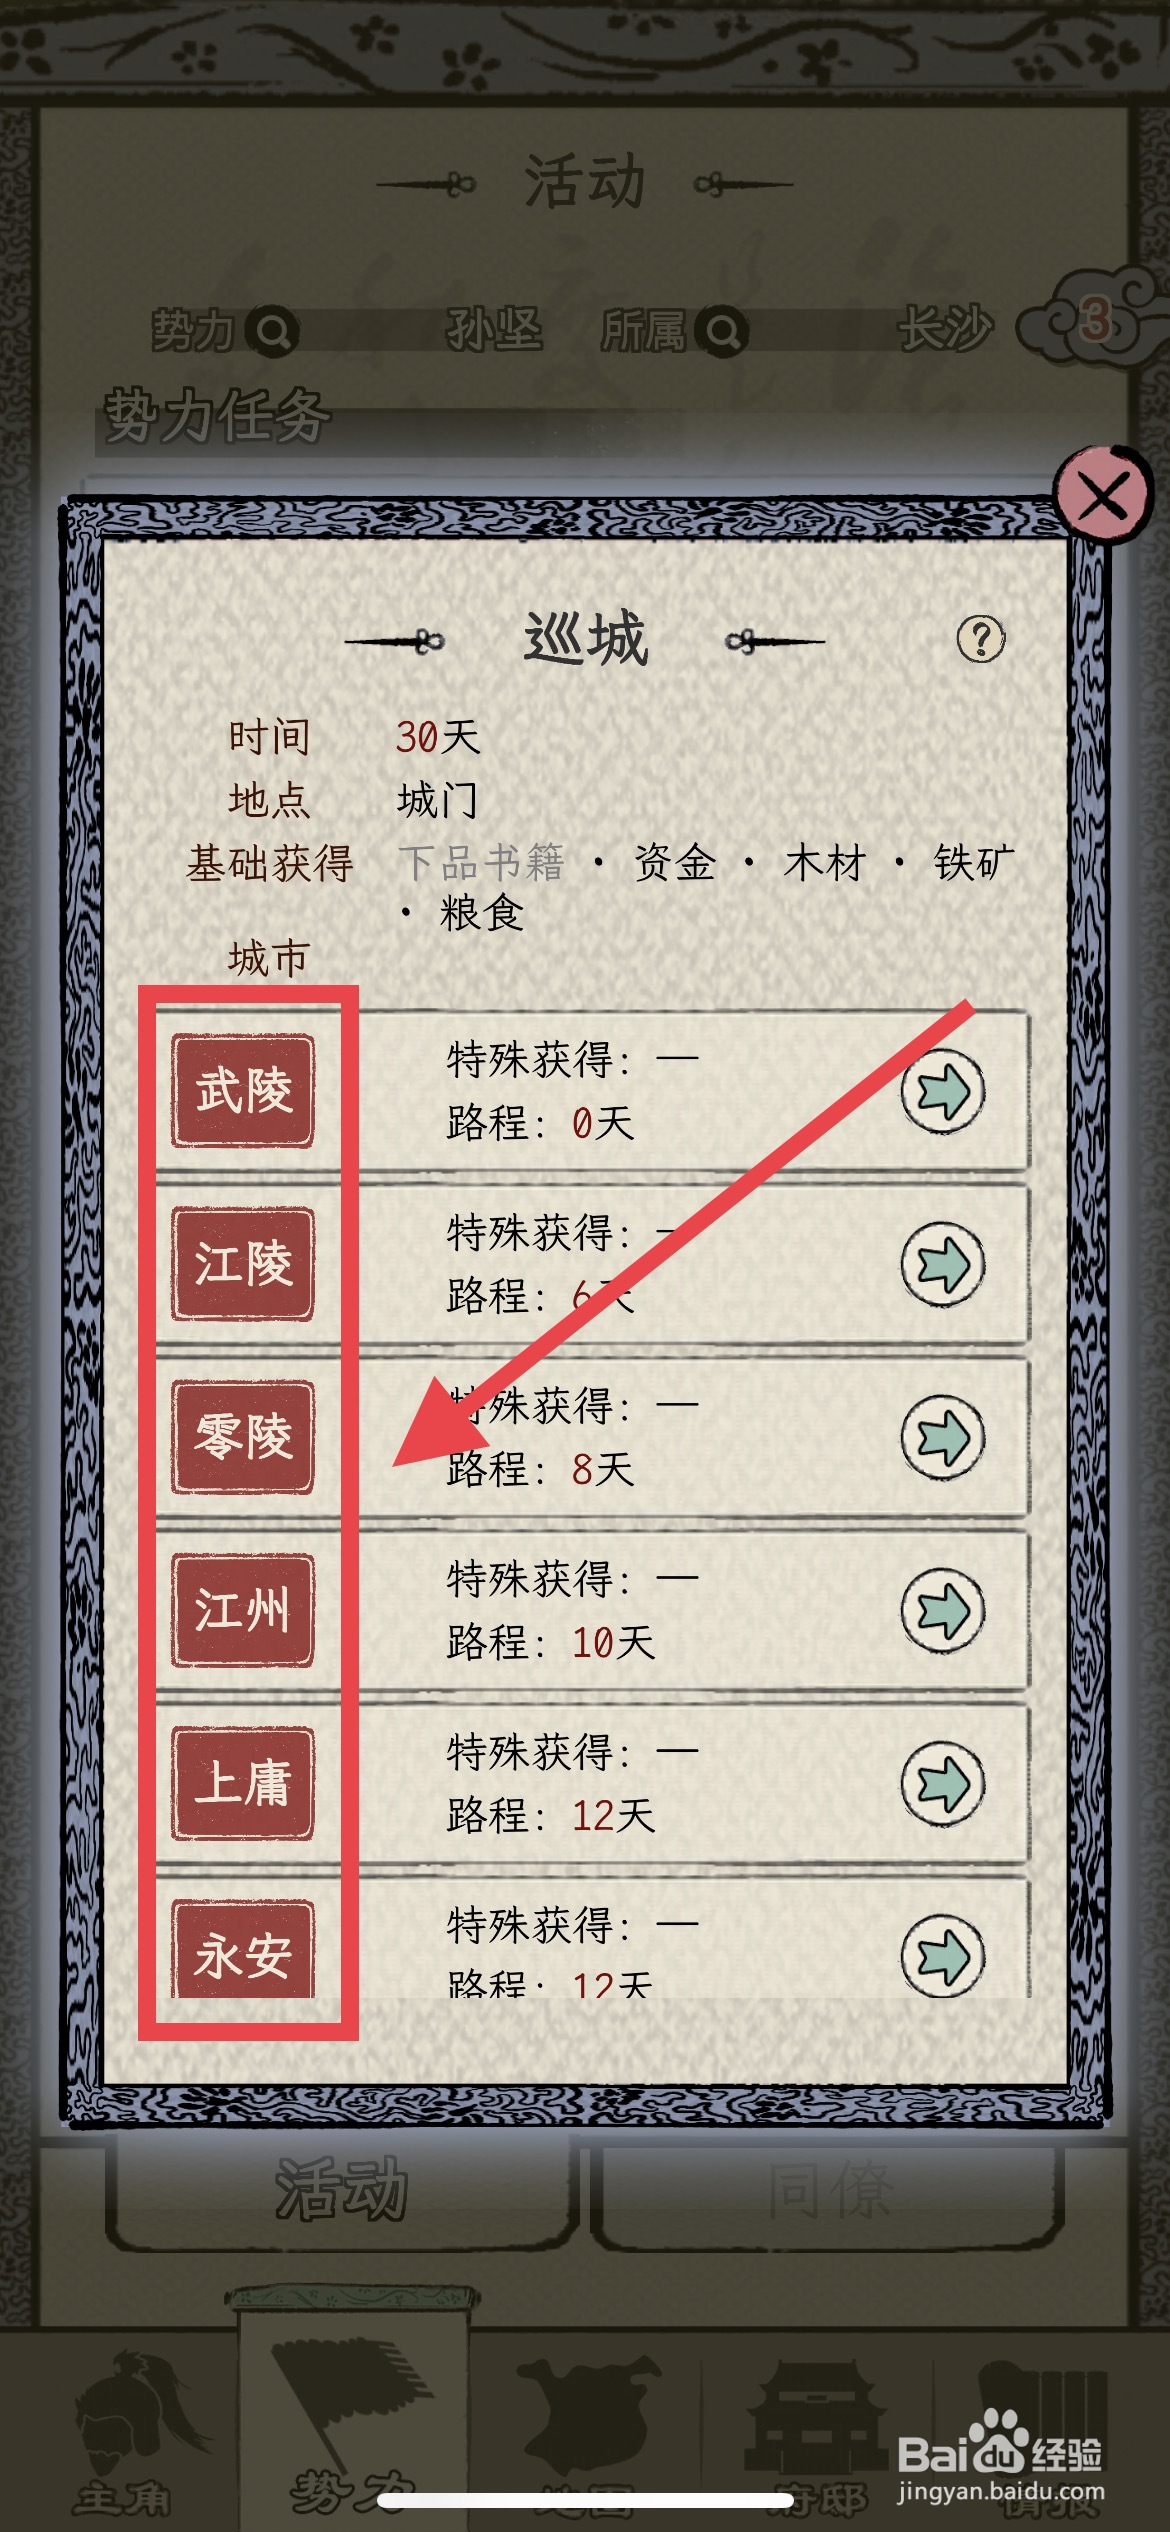Choose the 江州 city button
Image resolution: width=1170 pixels, height=2532 pixels.
click(x=243, y=1610)
